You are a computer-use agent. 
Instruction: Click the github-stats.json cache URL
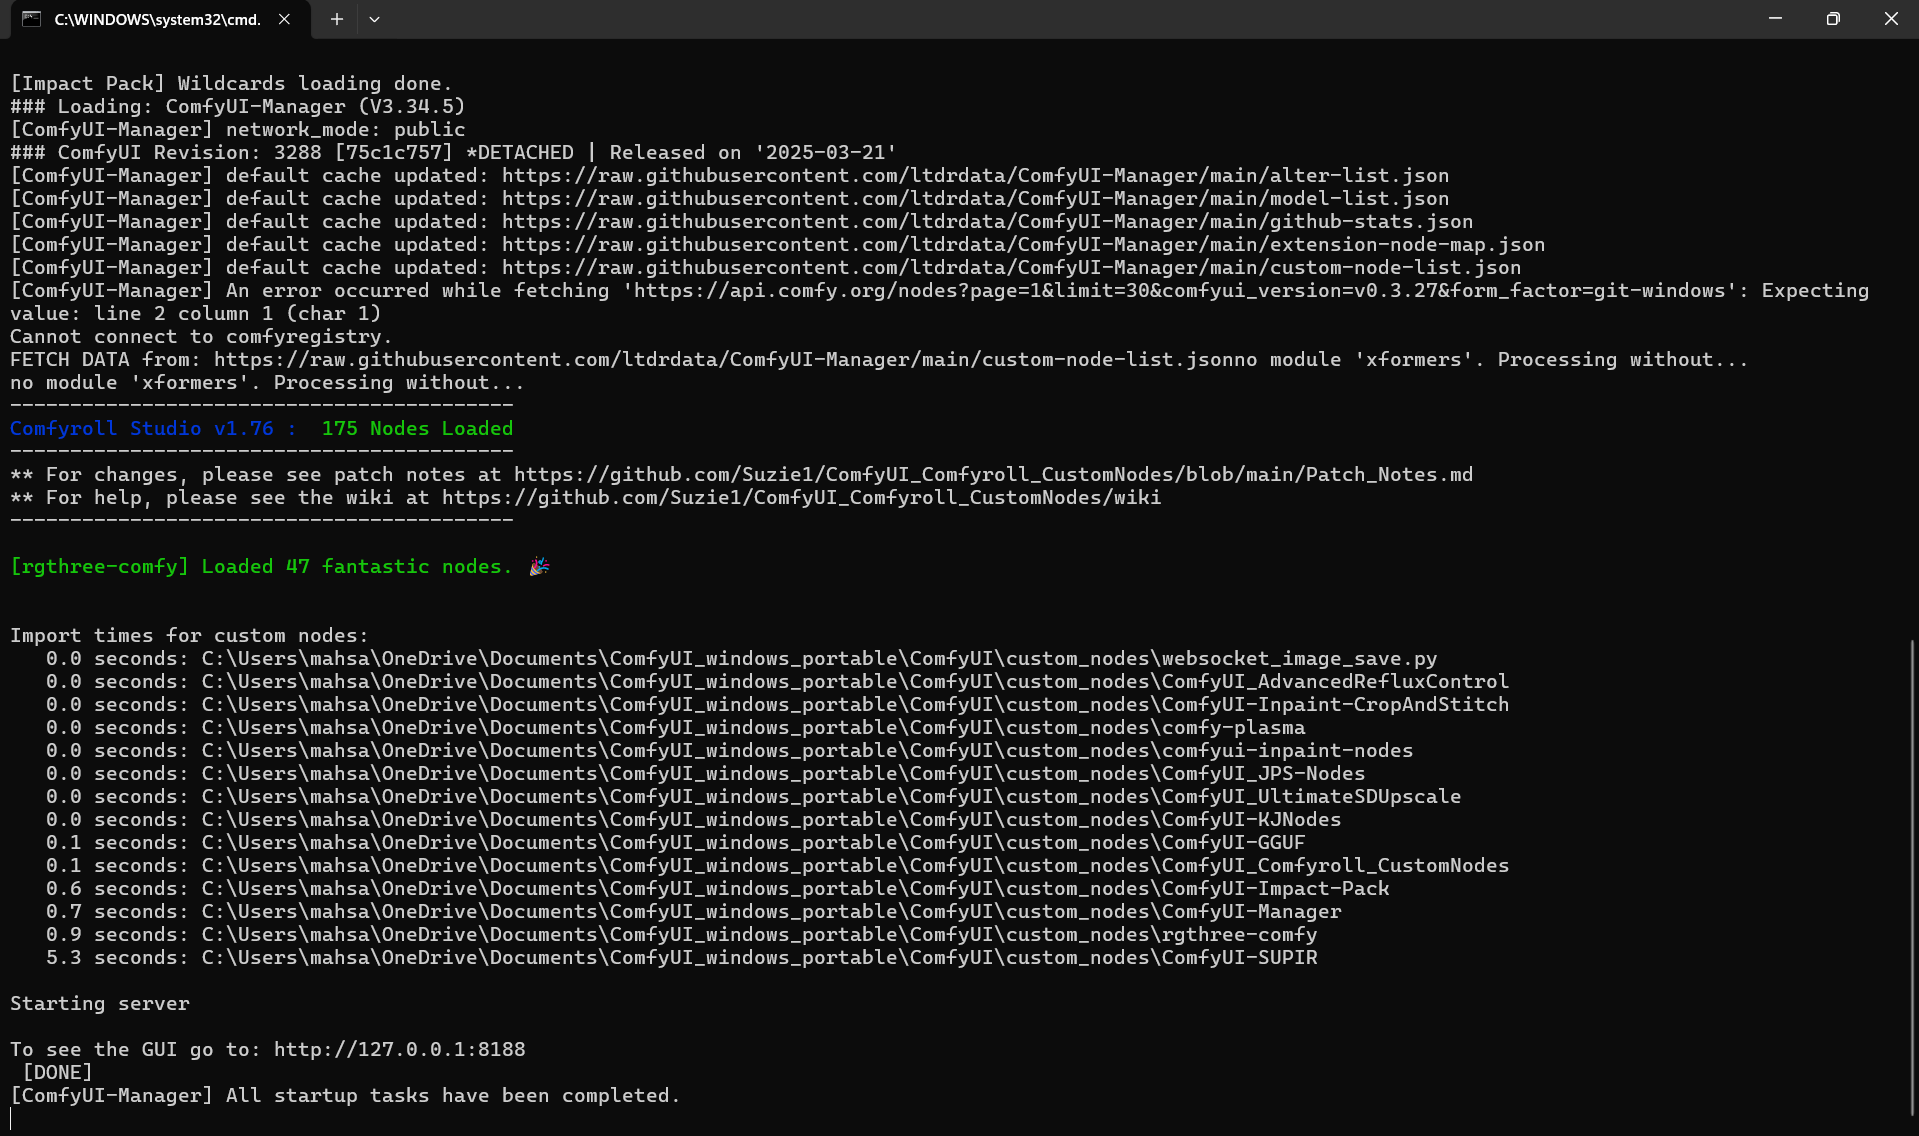tap(987, 221)
